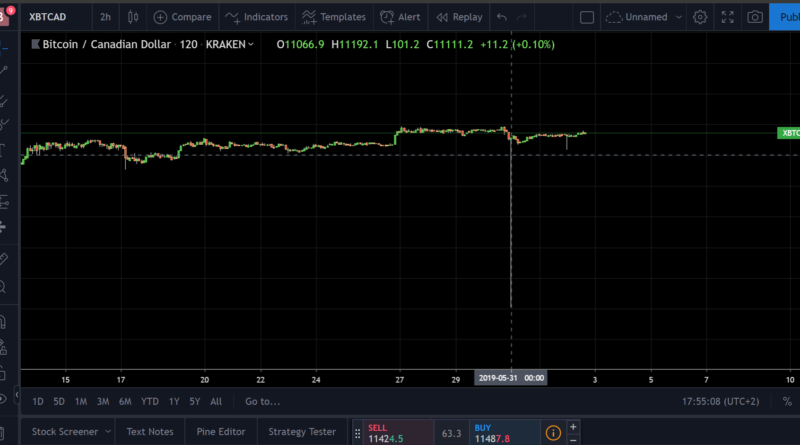Screen dimensions: 800x445
Task: Create a new Alert
Action: point(400,17)
